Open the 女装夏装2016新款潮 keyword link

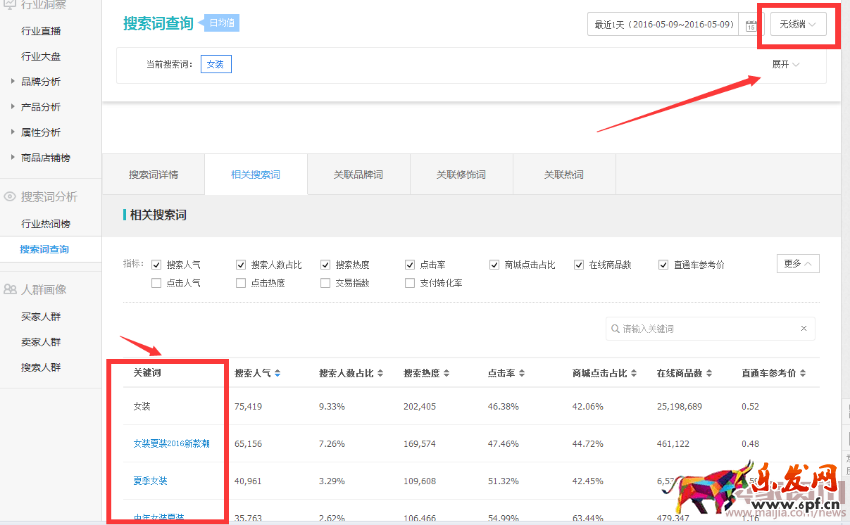(171, 443)
